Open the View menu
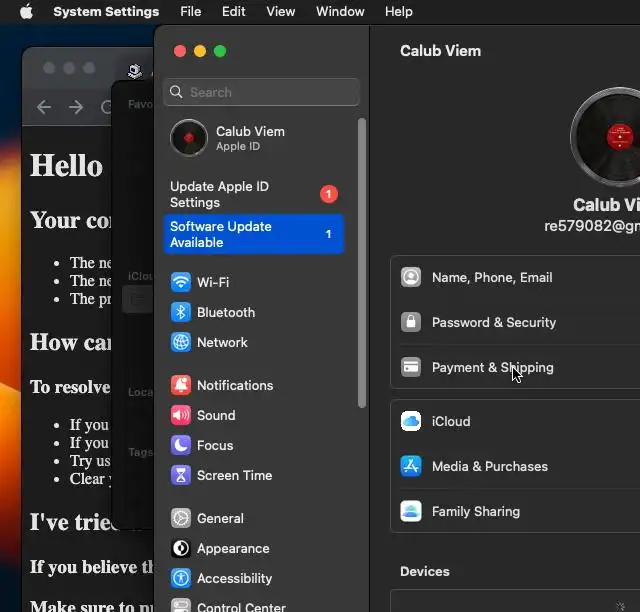Viewport: 640px width, 612px height. [281, 11]
